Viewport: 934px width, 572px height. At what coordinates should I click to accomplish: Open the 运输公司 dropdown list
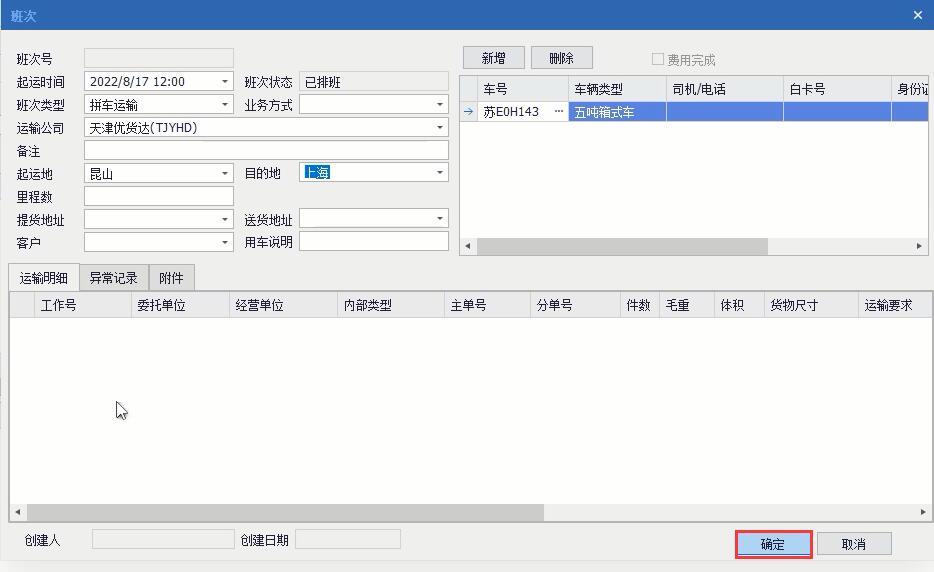point(440,128)
